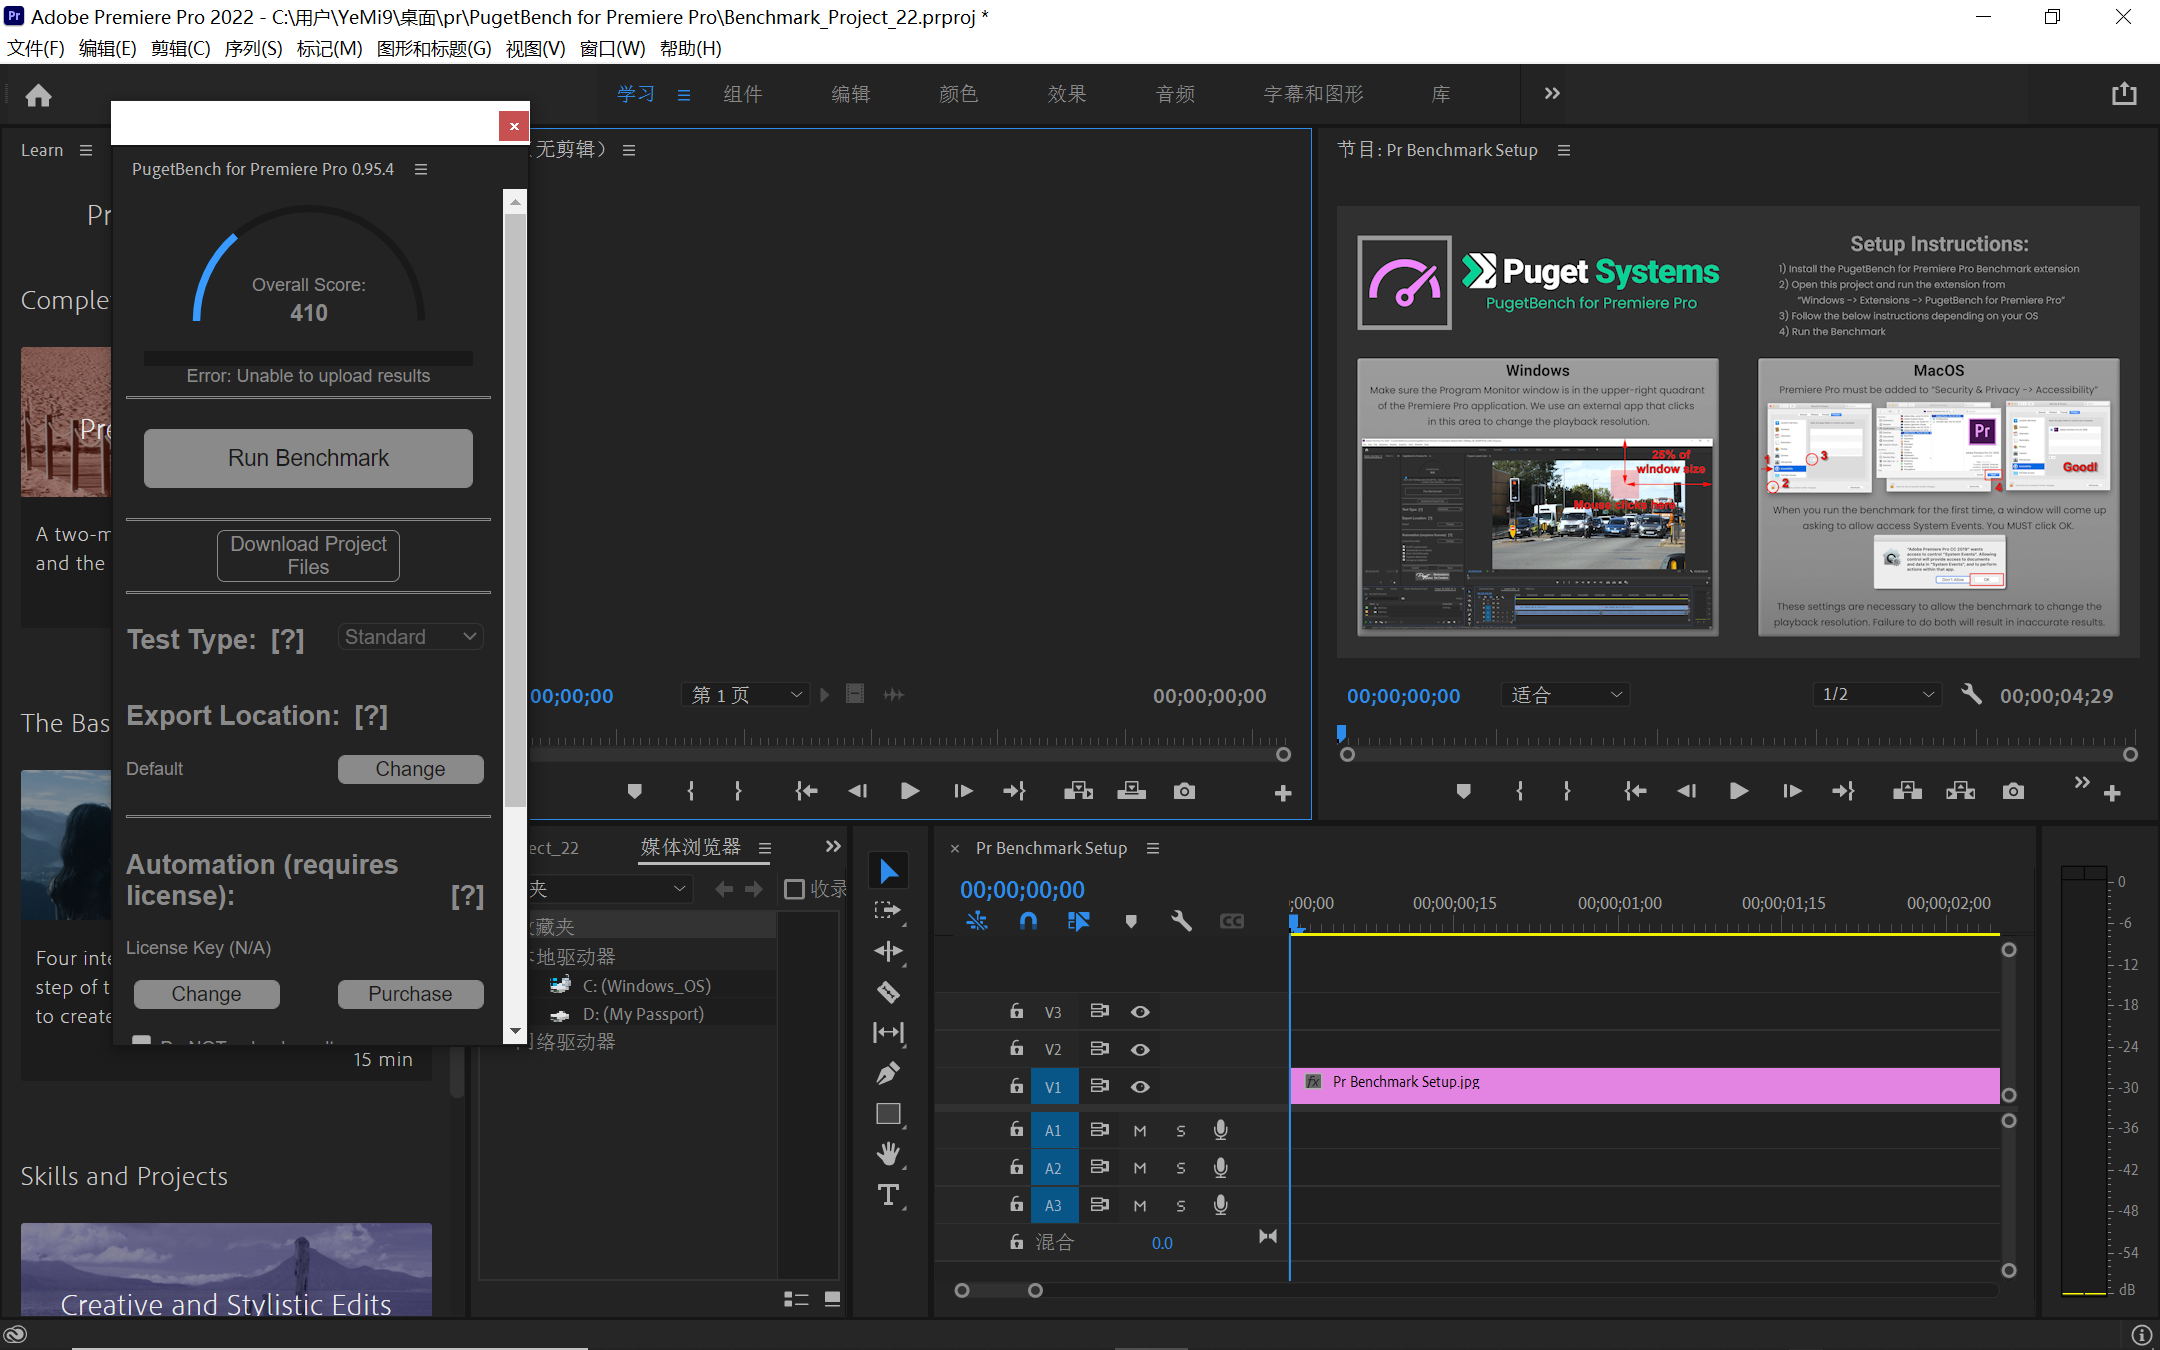Toggle V3 track output eye

[1140, 1012]
